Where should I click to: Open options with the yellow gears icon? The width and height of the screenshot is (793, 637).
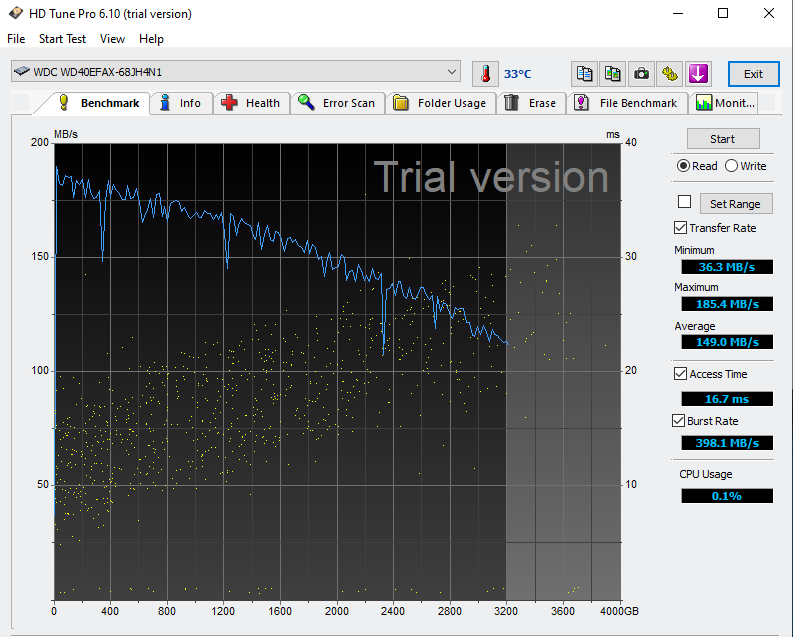[669, 74]
